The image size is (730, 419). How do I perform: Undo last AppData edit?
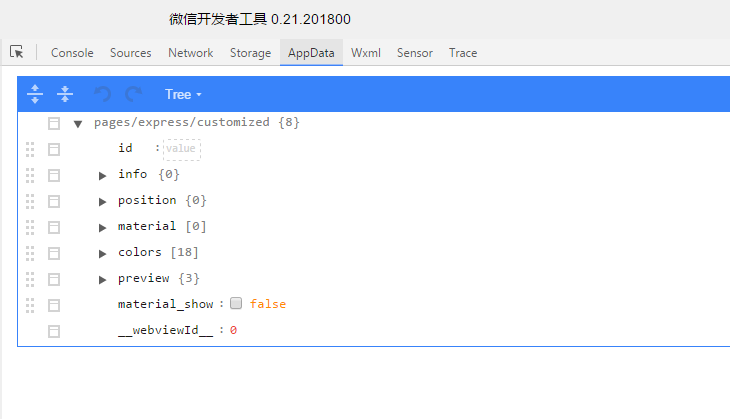pos(102,94)
